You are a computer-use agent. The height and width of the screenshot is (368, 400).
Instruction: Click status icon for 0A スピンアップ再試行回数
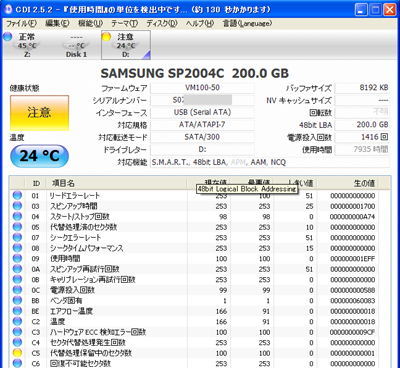pos(17,269)
